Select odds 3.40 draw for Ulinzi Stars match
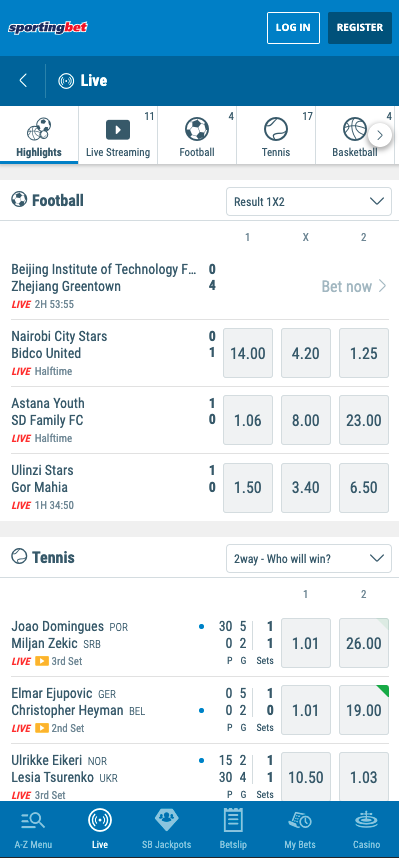This screenshot has width=399, height=858. click(x=305, y=488)
